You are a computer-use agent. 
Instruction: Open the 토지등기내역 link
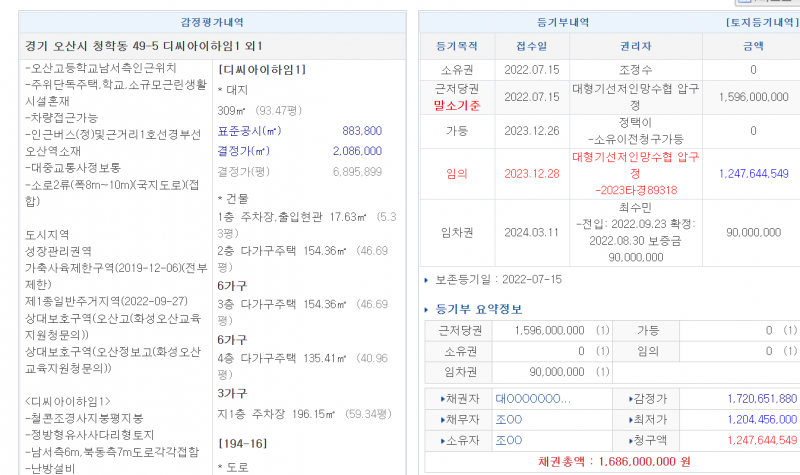761,22
